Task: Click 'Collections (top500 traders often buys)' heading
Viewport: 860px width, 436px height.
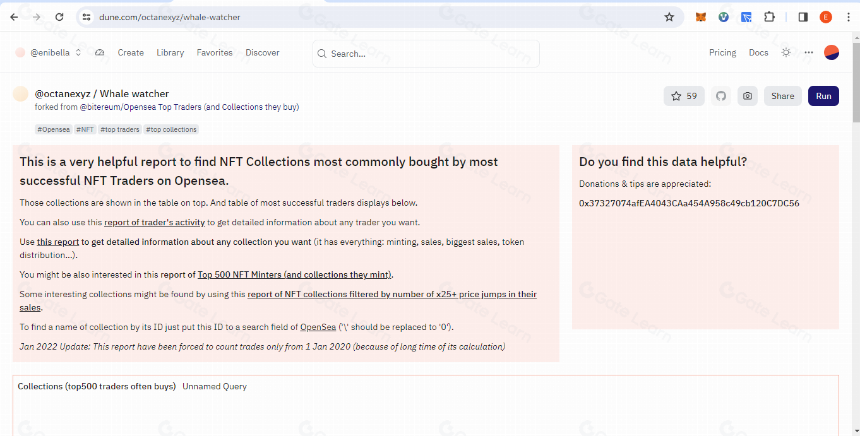Action: click(97, 387)
